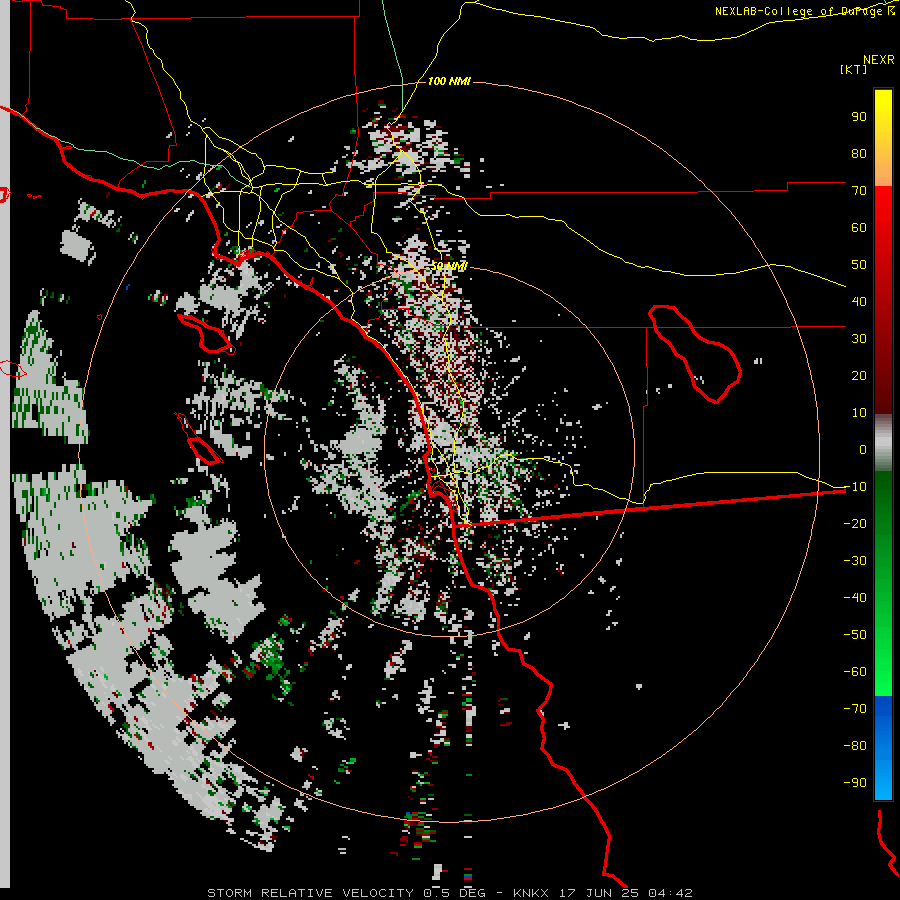Click the "17 JUN 25" date in caption

tap(599, 893)
